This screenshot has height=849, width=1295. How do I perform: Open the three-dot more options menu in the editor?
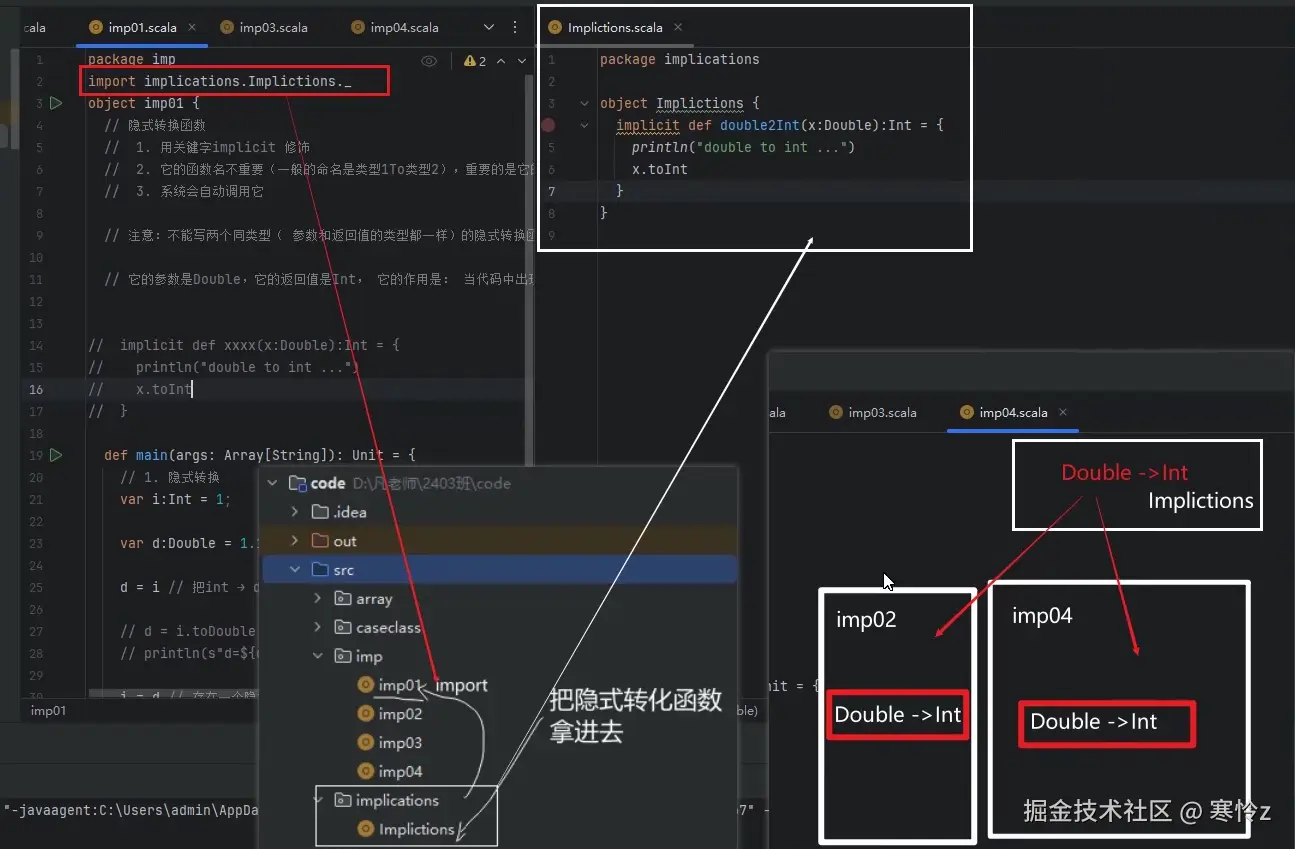(x=515, y=27)
